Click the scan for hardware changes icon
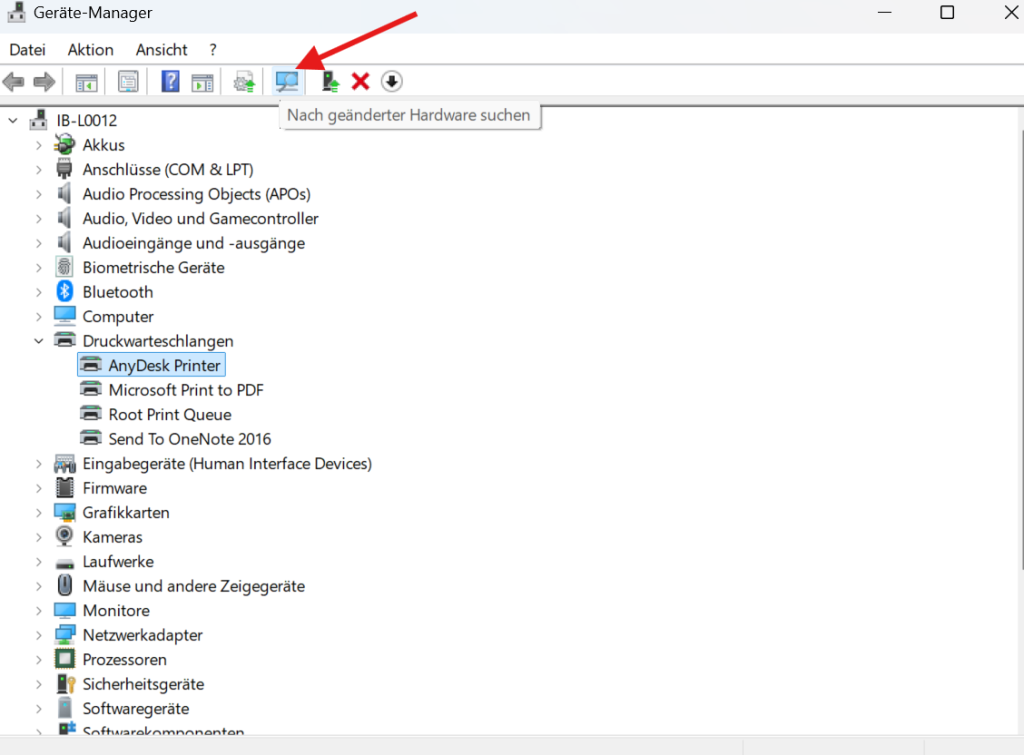Image resolution: width=1024 pixels, height=755 pixels. coord(287,82)
